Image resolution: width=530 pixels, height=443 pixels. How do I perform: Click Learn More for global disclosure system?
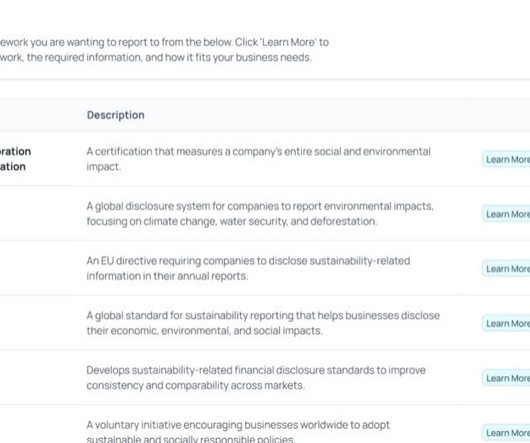coord(506,214)
